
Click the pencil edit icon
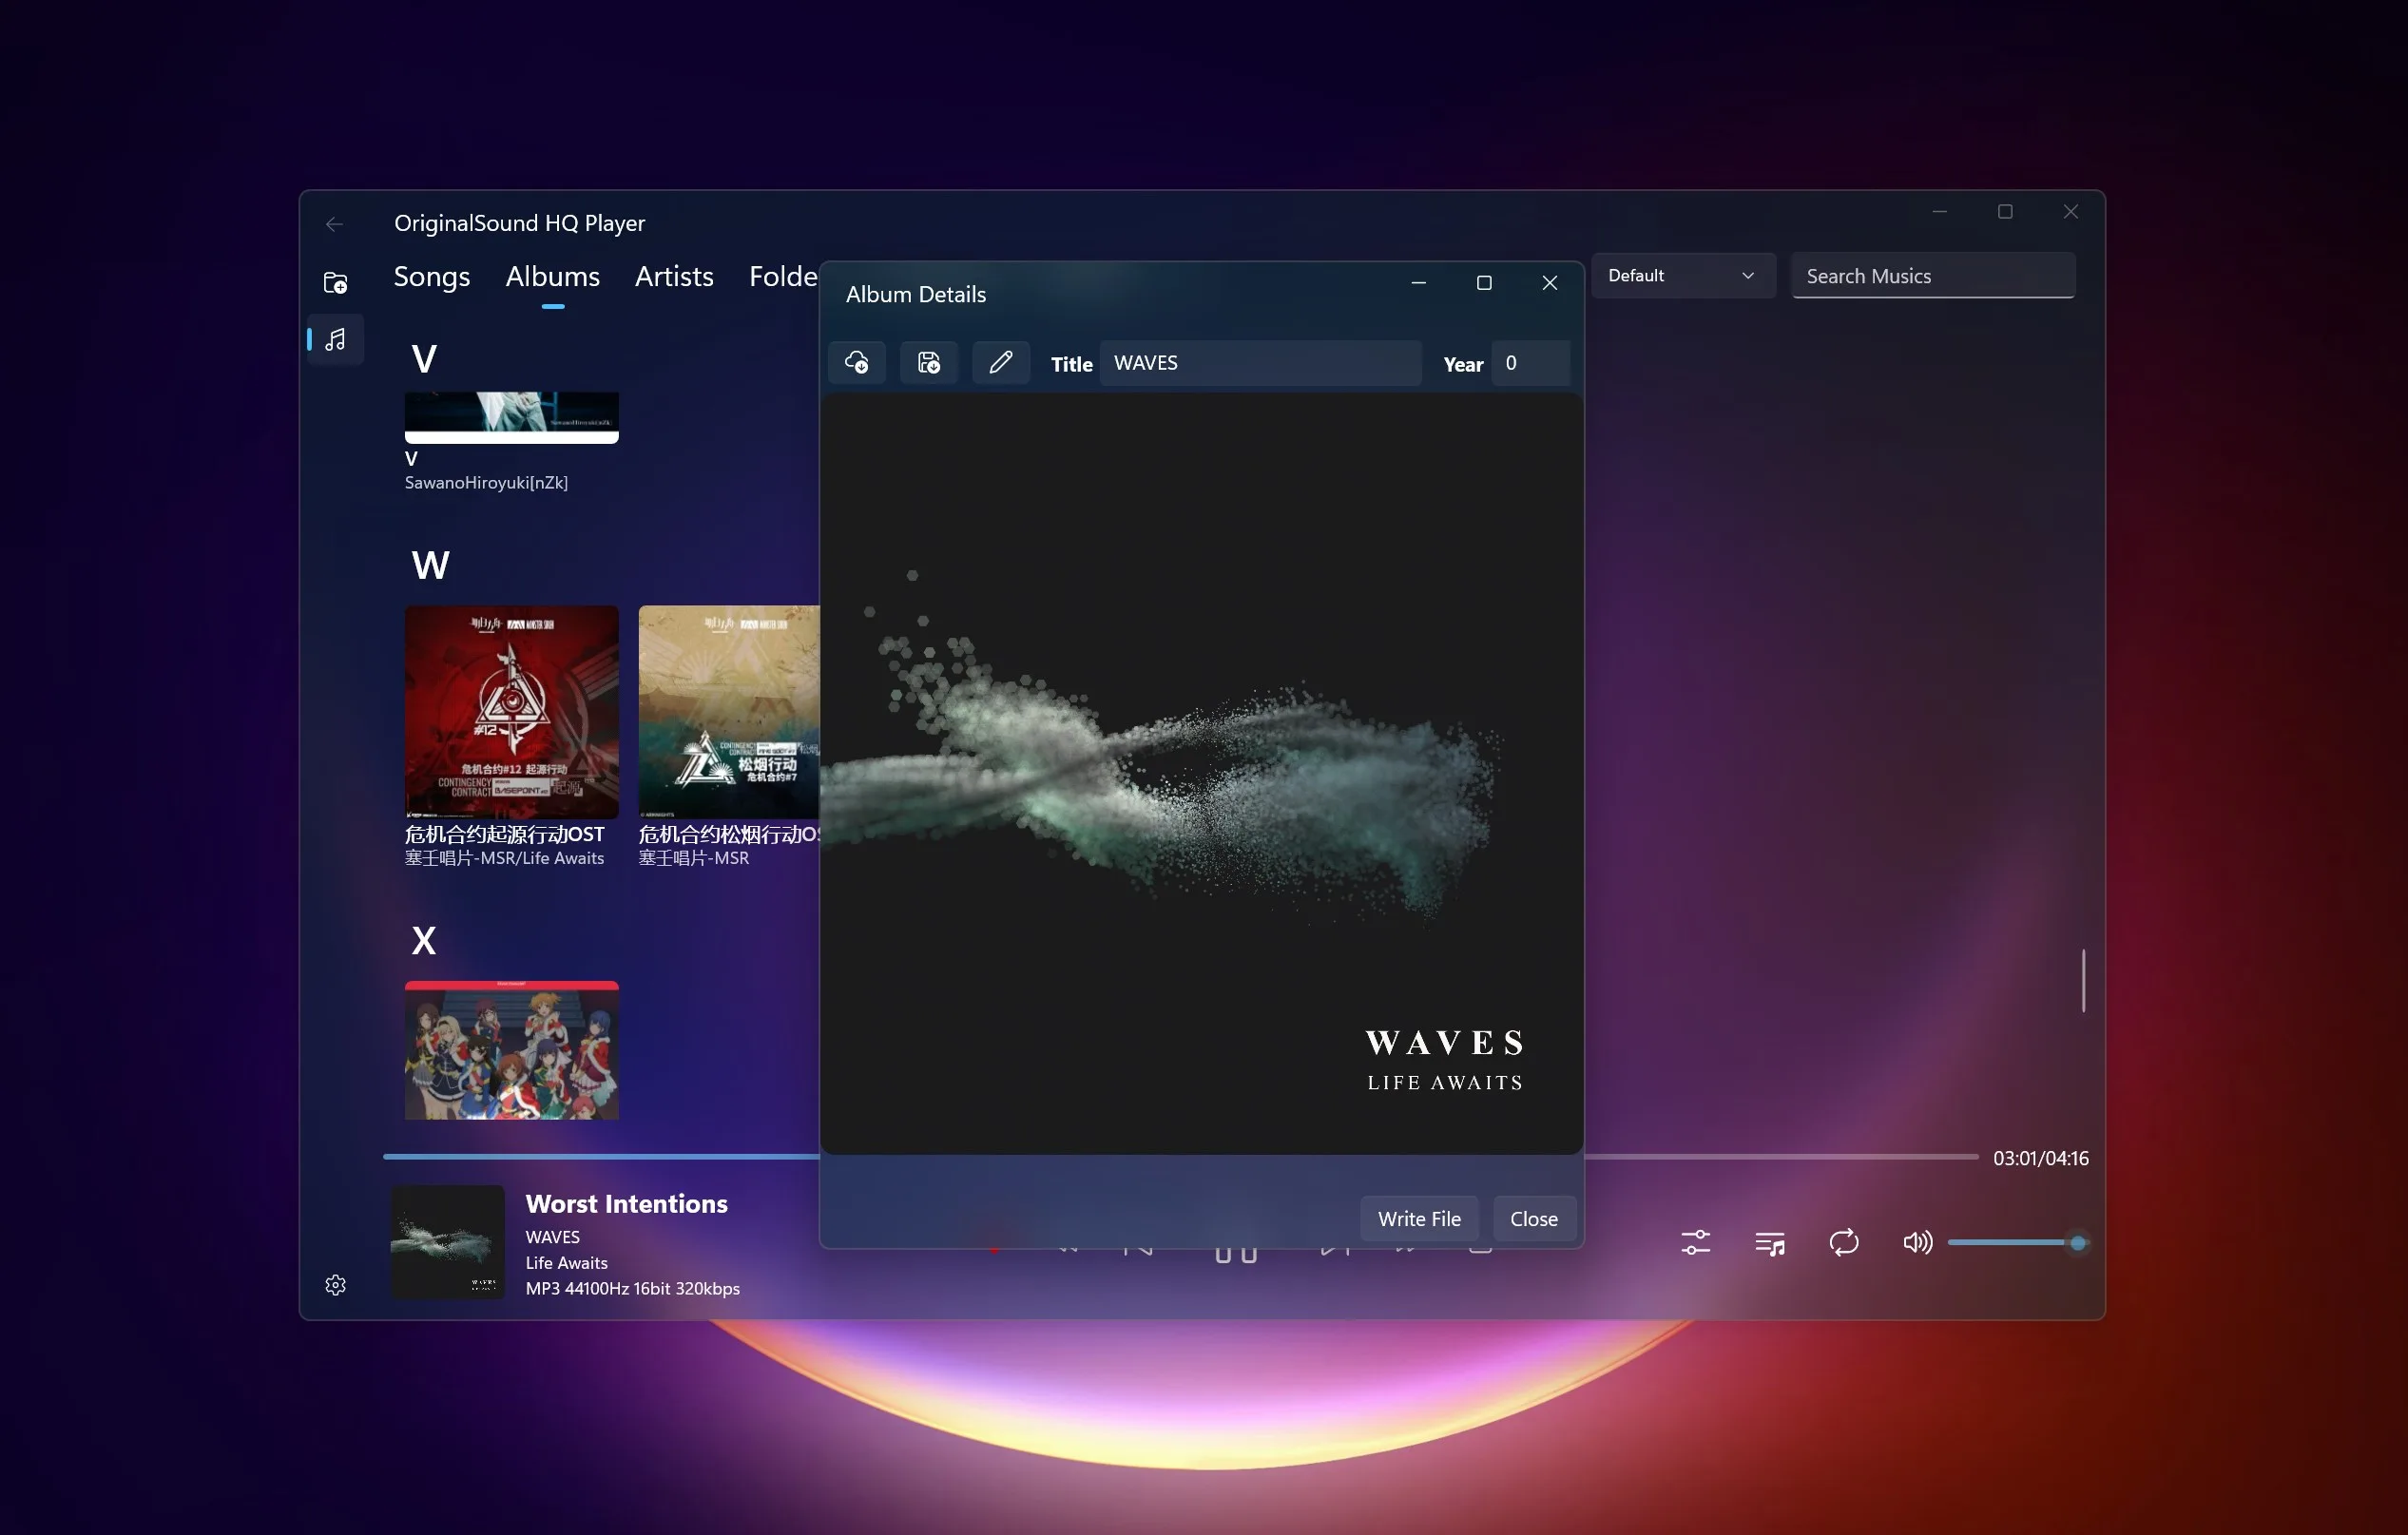point(1001,362)
